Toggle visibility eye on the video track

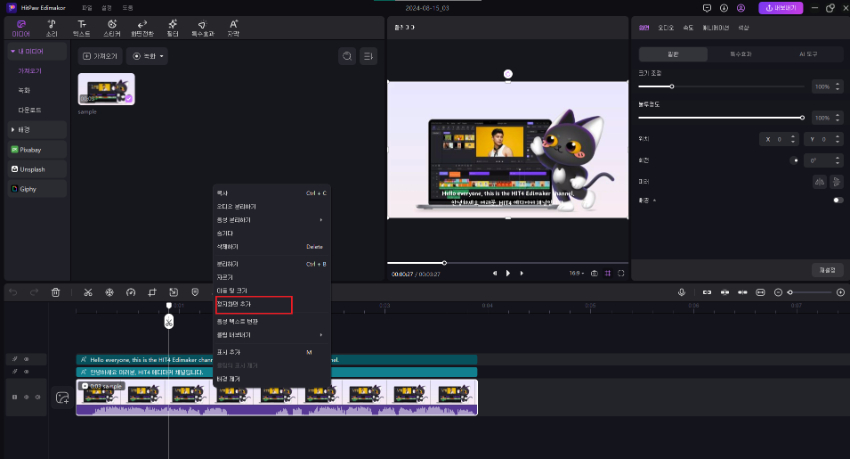(26, 397)
